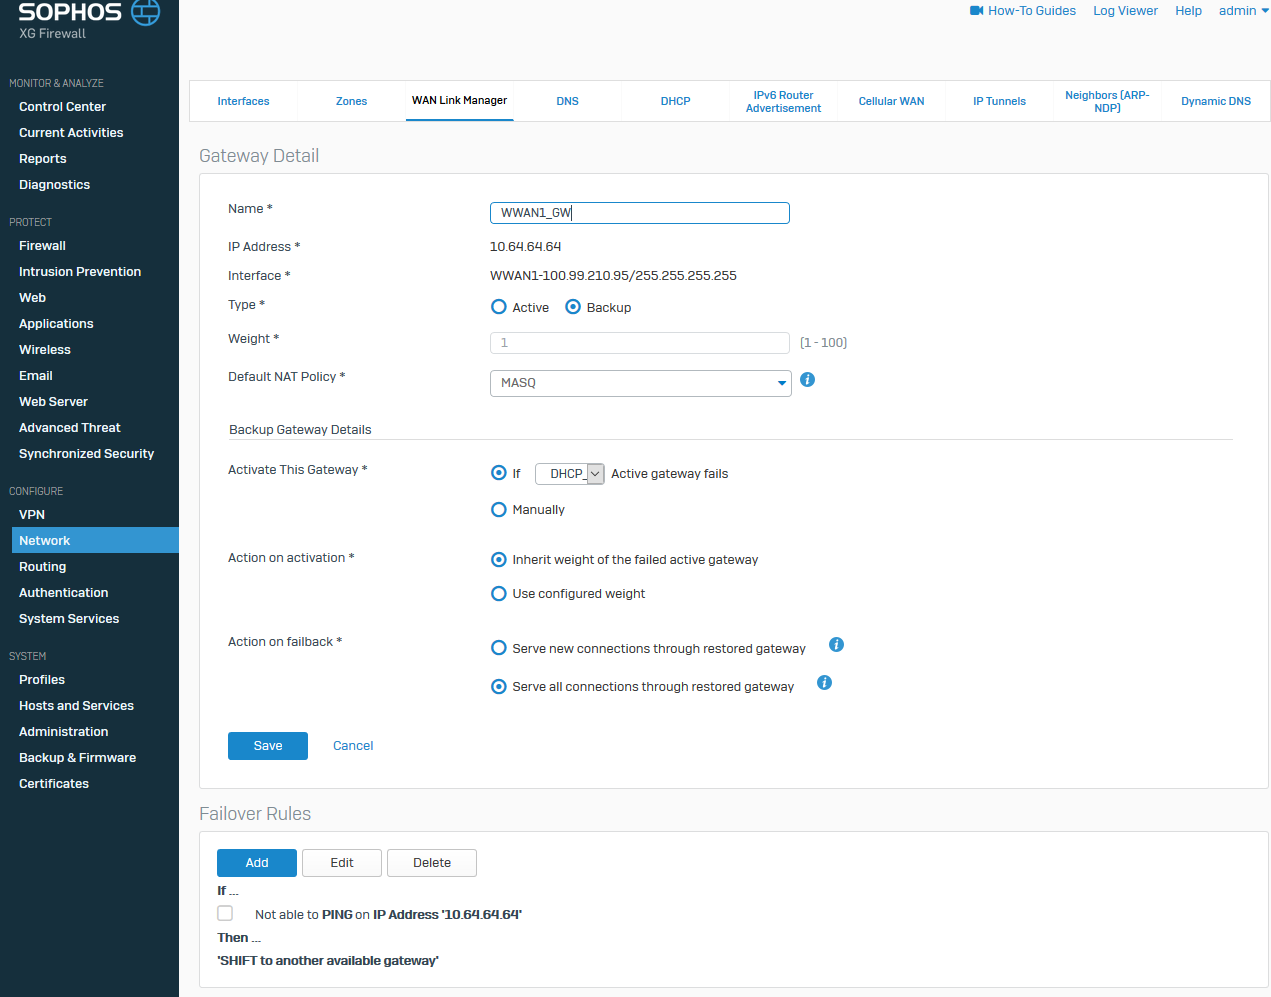Open the Log Viewer link

pos(1125,11)
